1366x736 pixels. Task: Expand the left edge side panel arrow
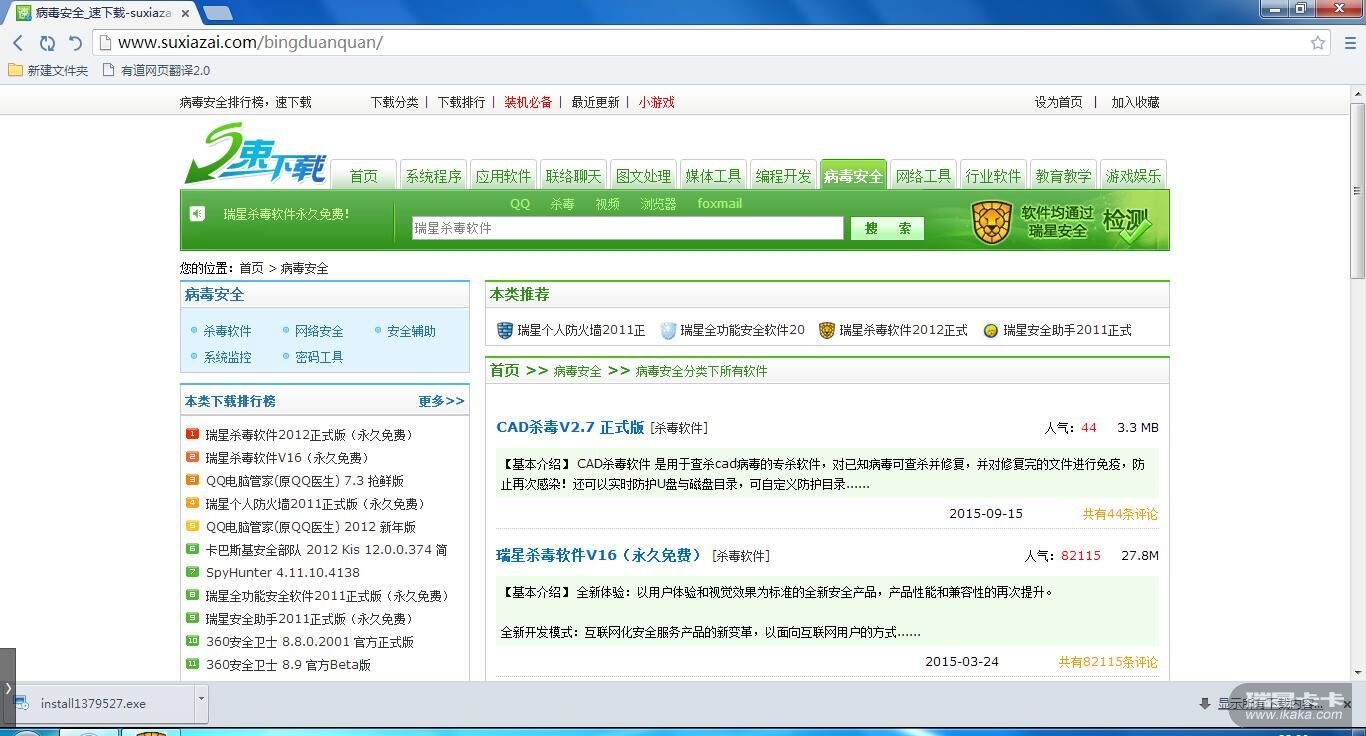tap(8, 688)
